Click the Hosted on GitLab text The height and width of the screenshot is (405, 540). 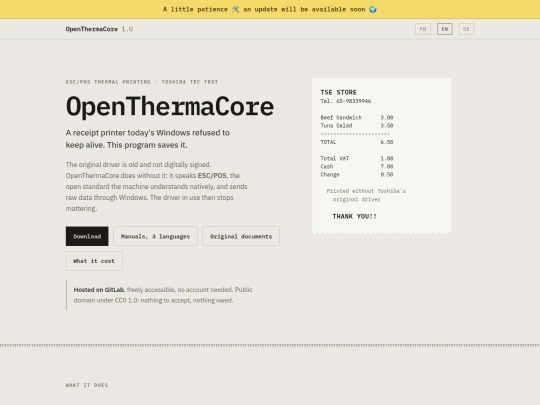98,290
